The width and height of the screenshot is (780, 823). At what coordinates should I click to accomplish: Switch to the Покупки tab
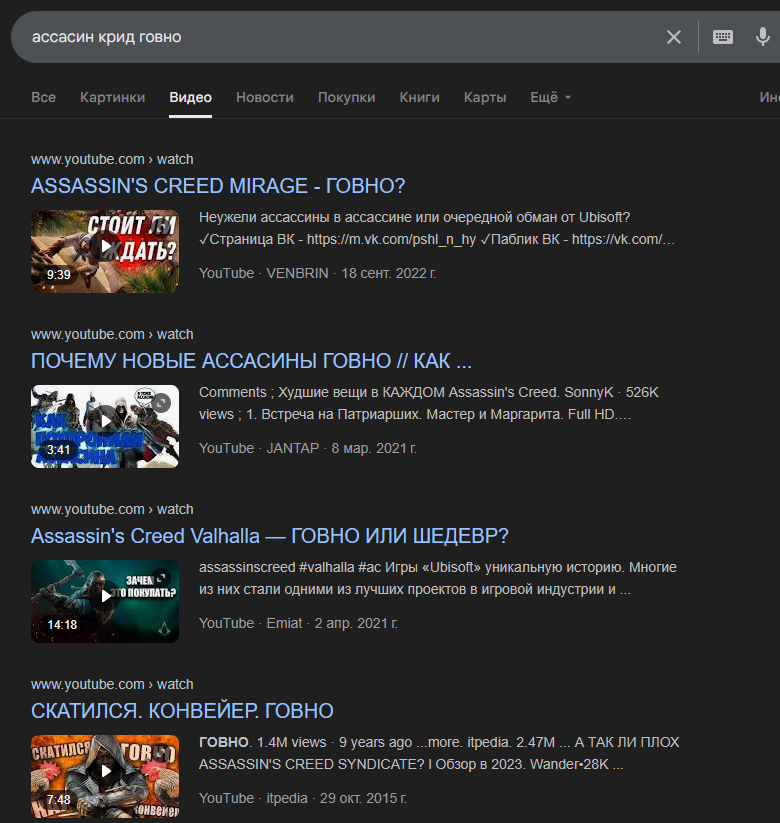346,97
